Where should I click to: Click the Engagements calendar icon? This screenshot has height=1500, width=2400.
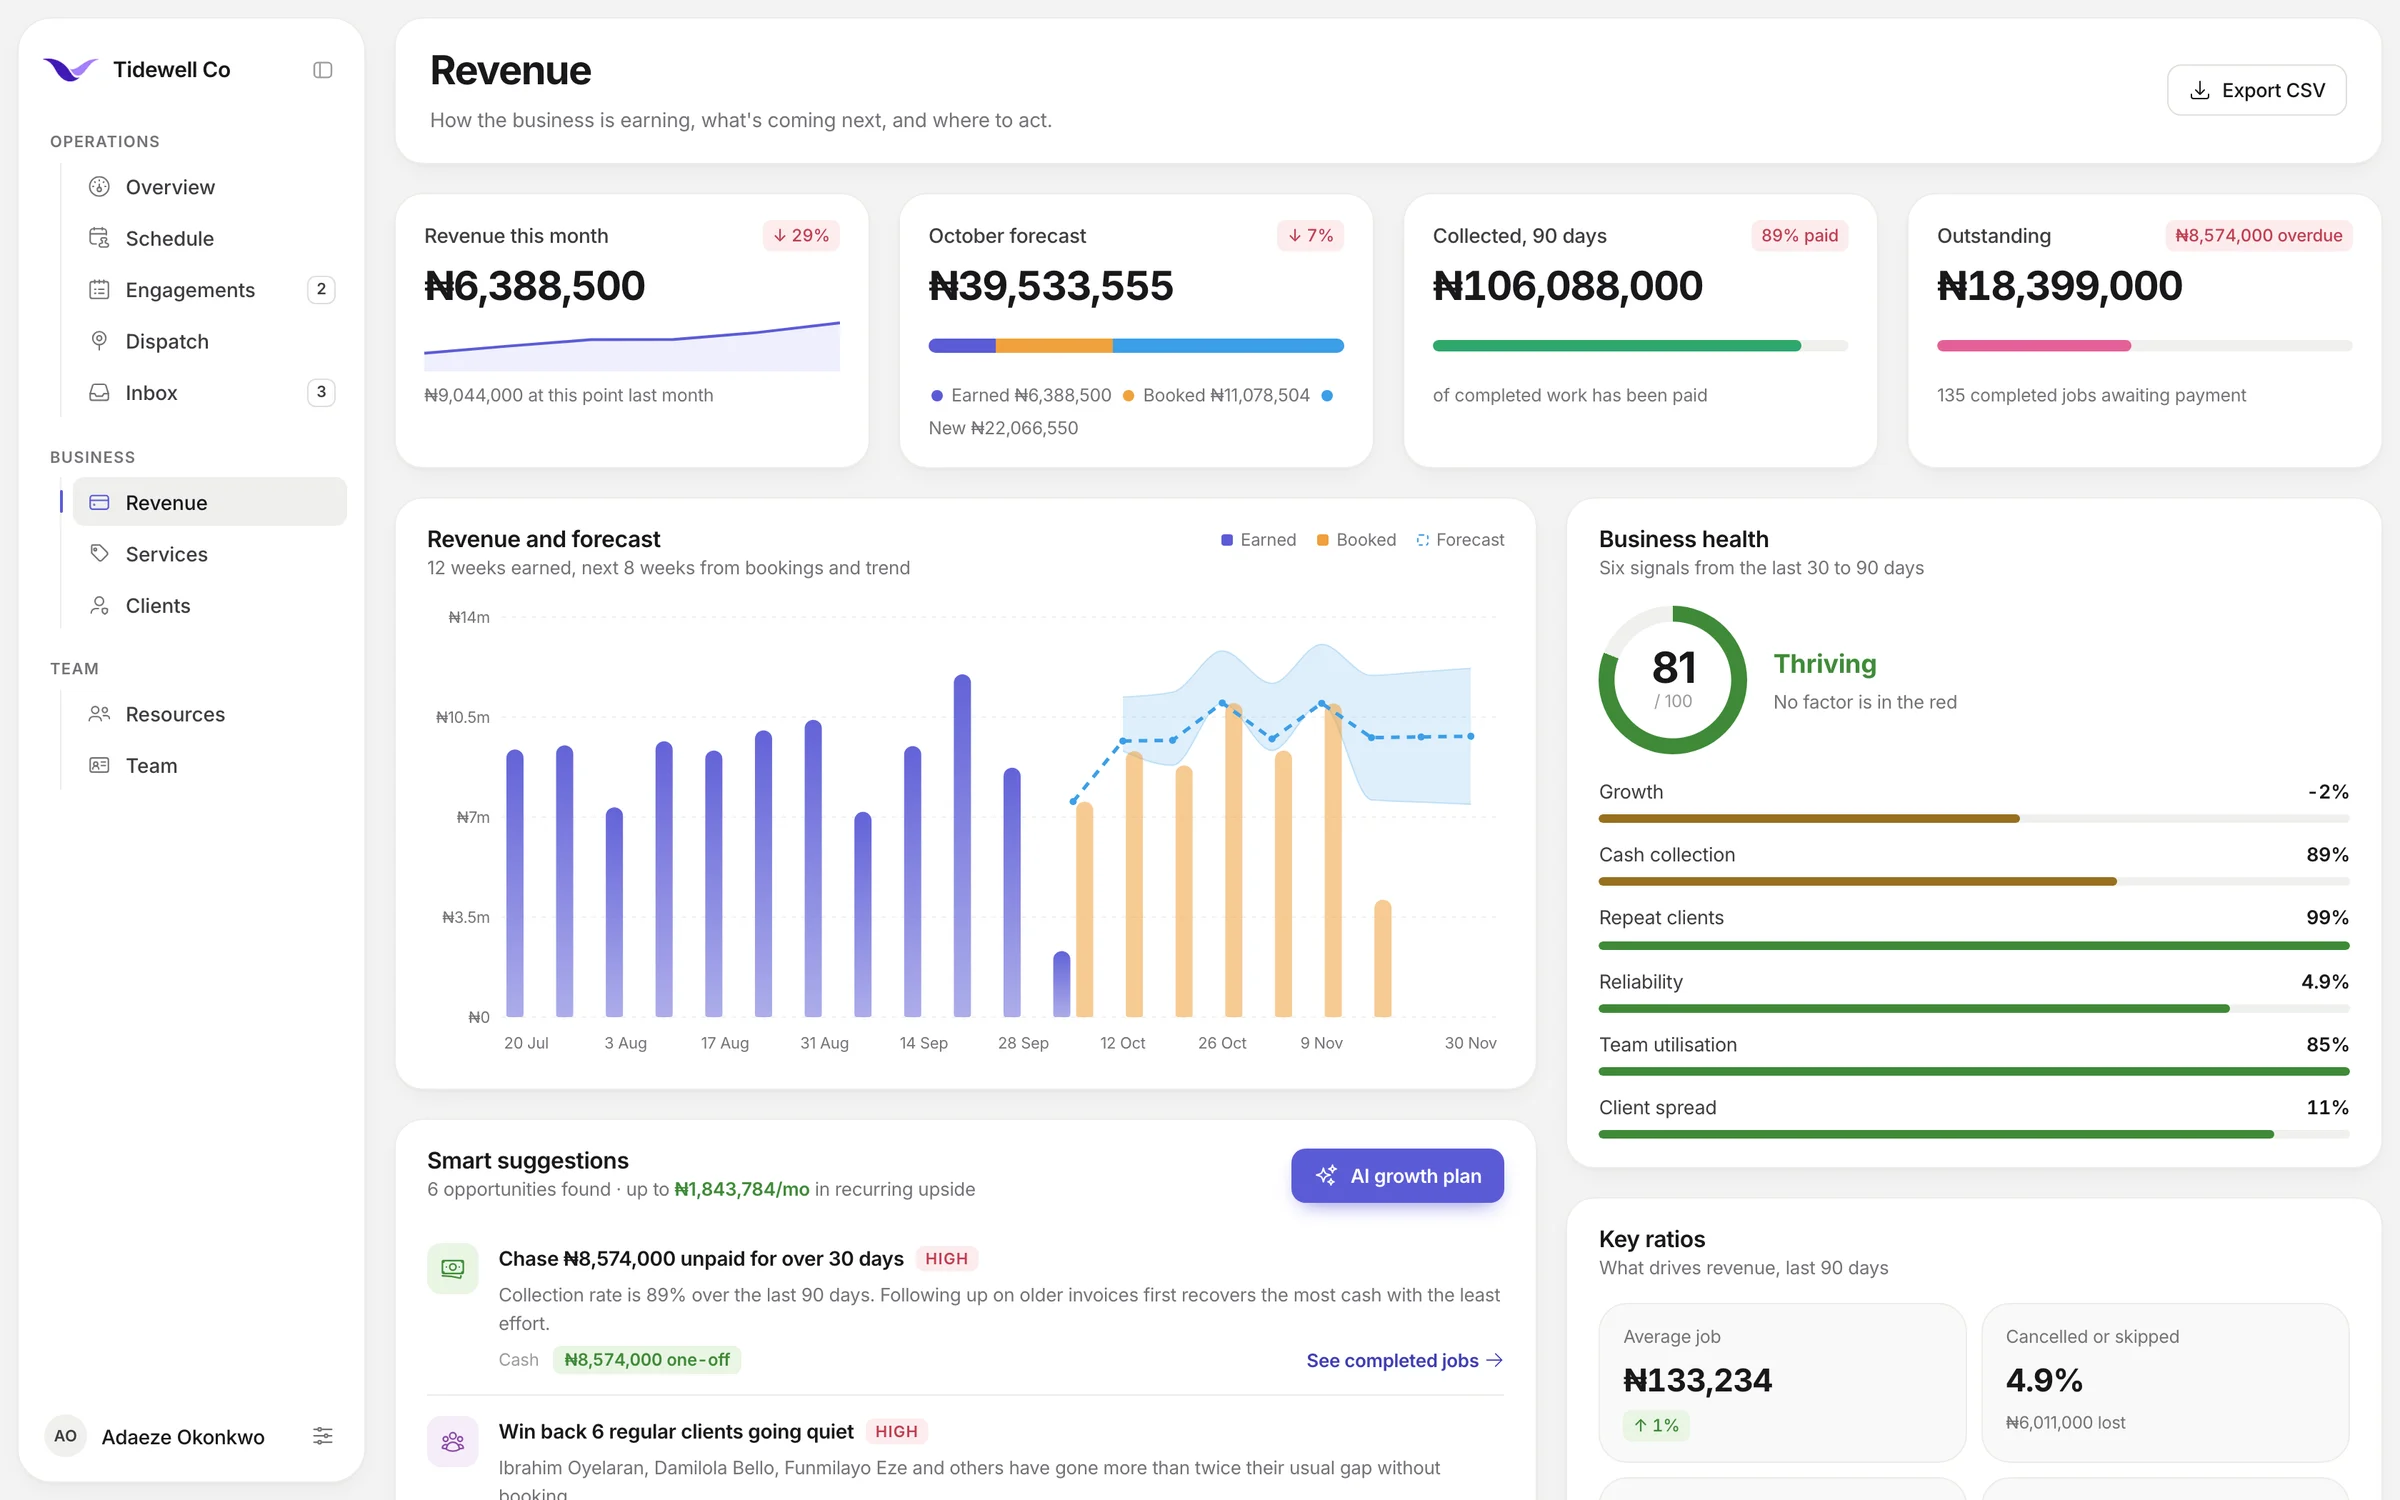point(99,290)
